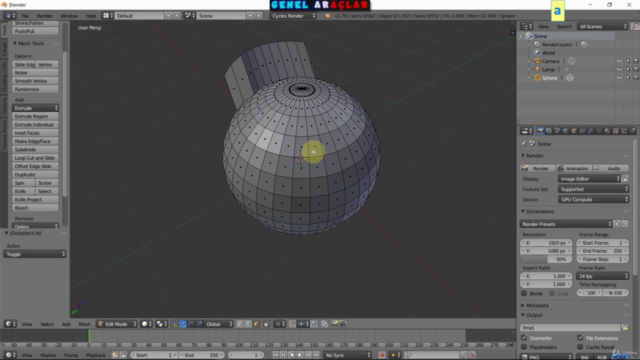
Task: Open the Window menu
Action: pyautogui.click(x=69, y=16)
